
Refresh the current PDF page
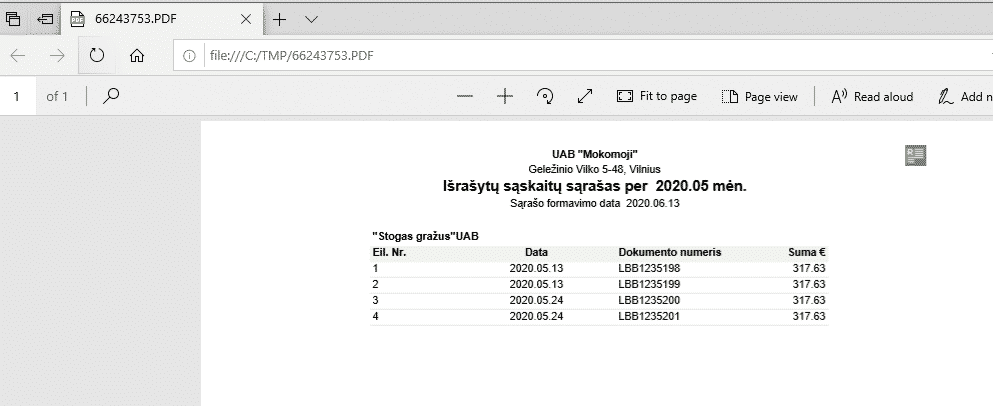pyautogui.click(x=97, y=55)
